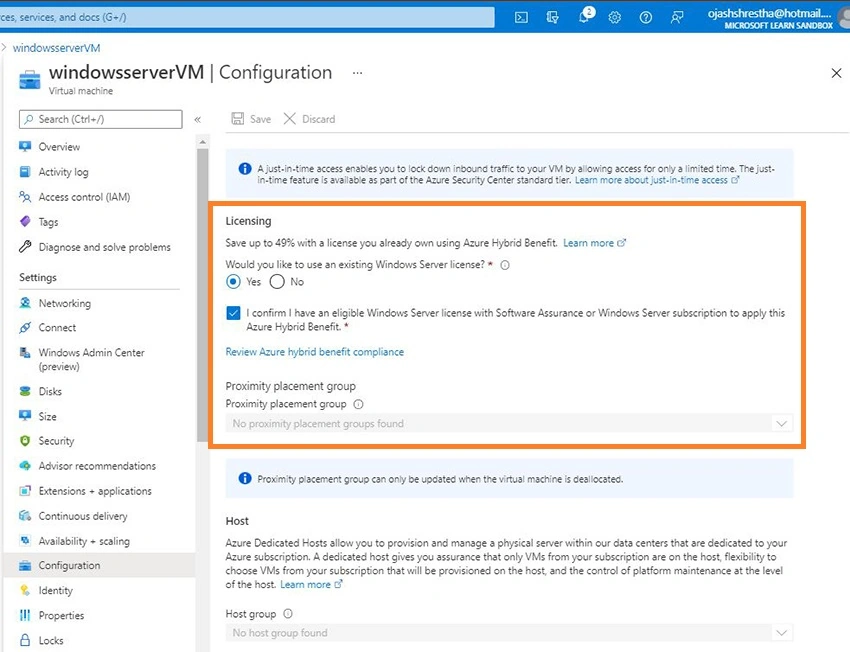Image resolution: width=850 pixels, height=652 pixels.
Task: Click info icon beside Windows Server license question
Action: pos(505,265)
